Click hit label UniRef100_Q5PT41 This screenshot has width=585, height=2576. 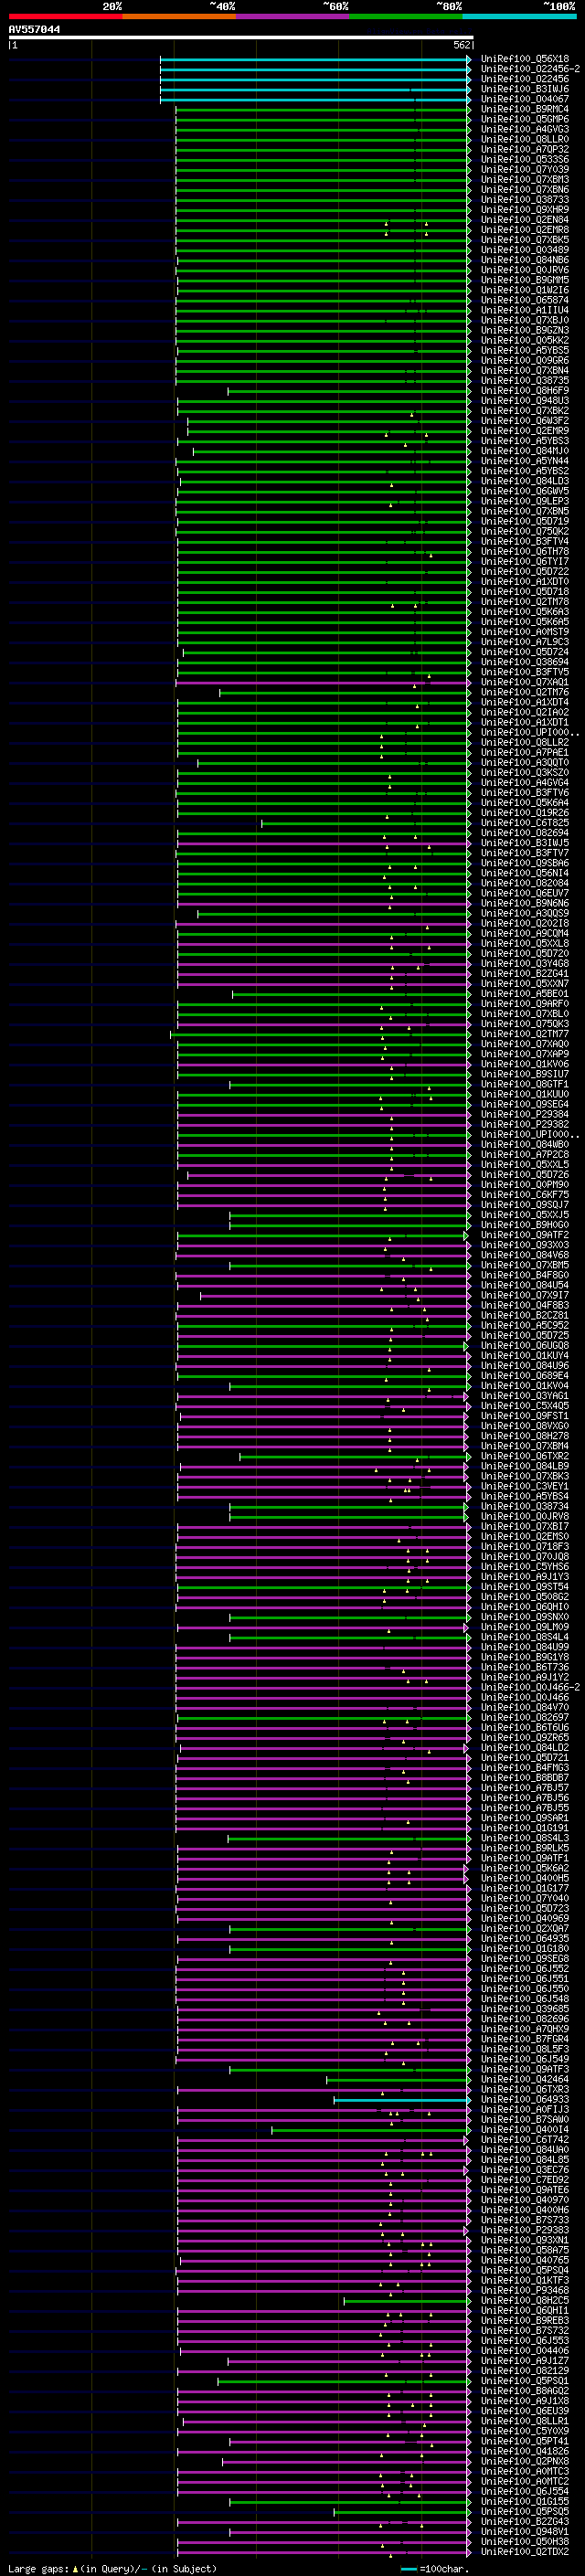(x=525, y=2441)
